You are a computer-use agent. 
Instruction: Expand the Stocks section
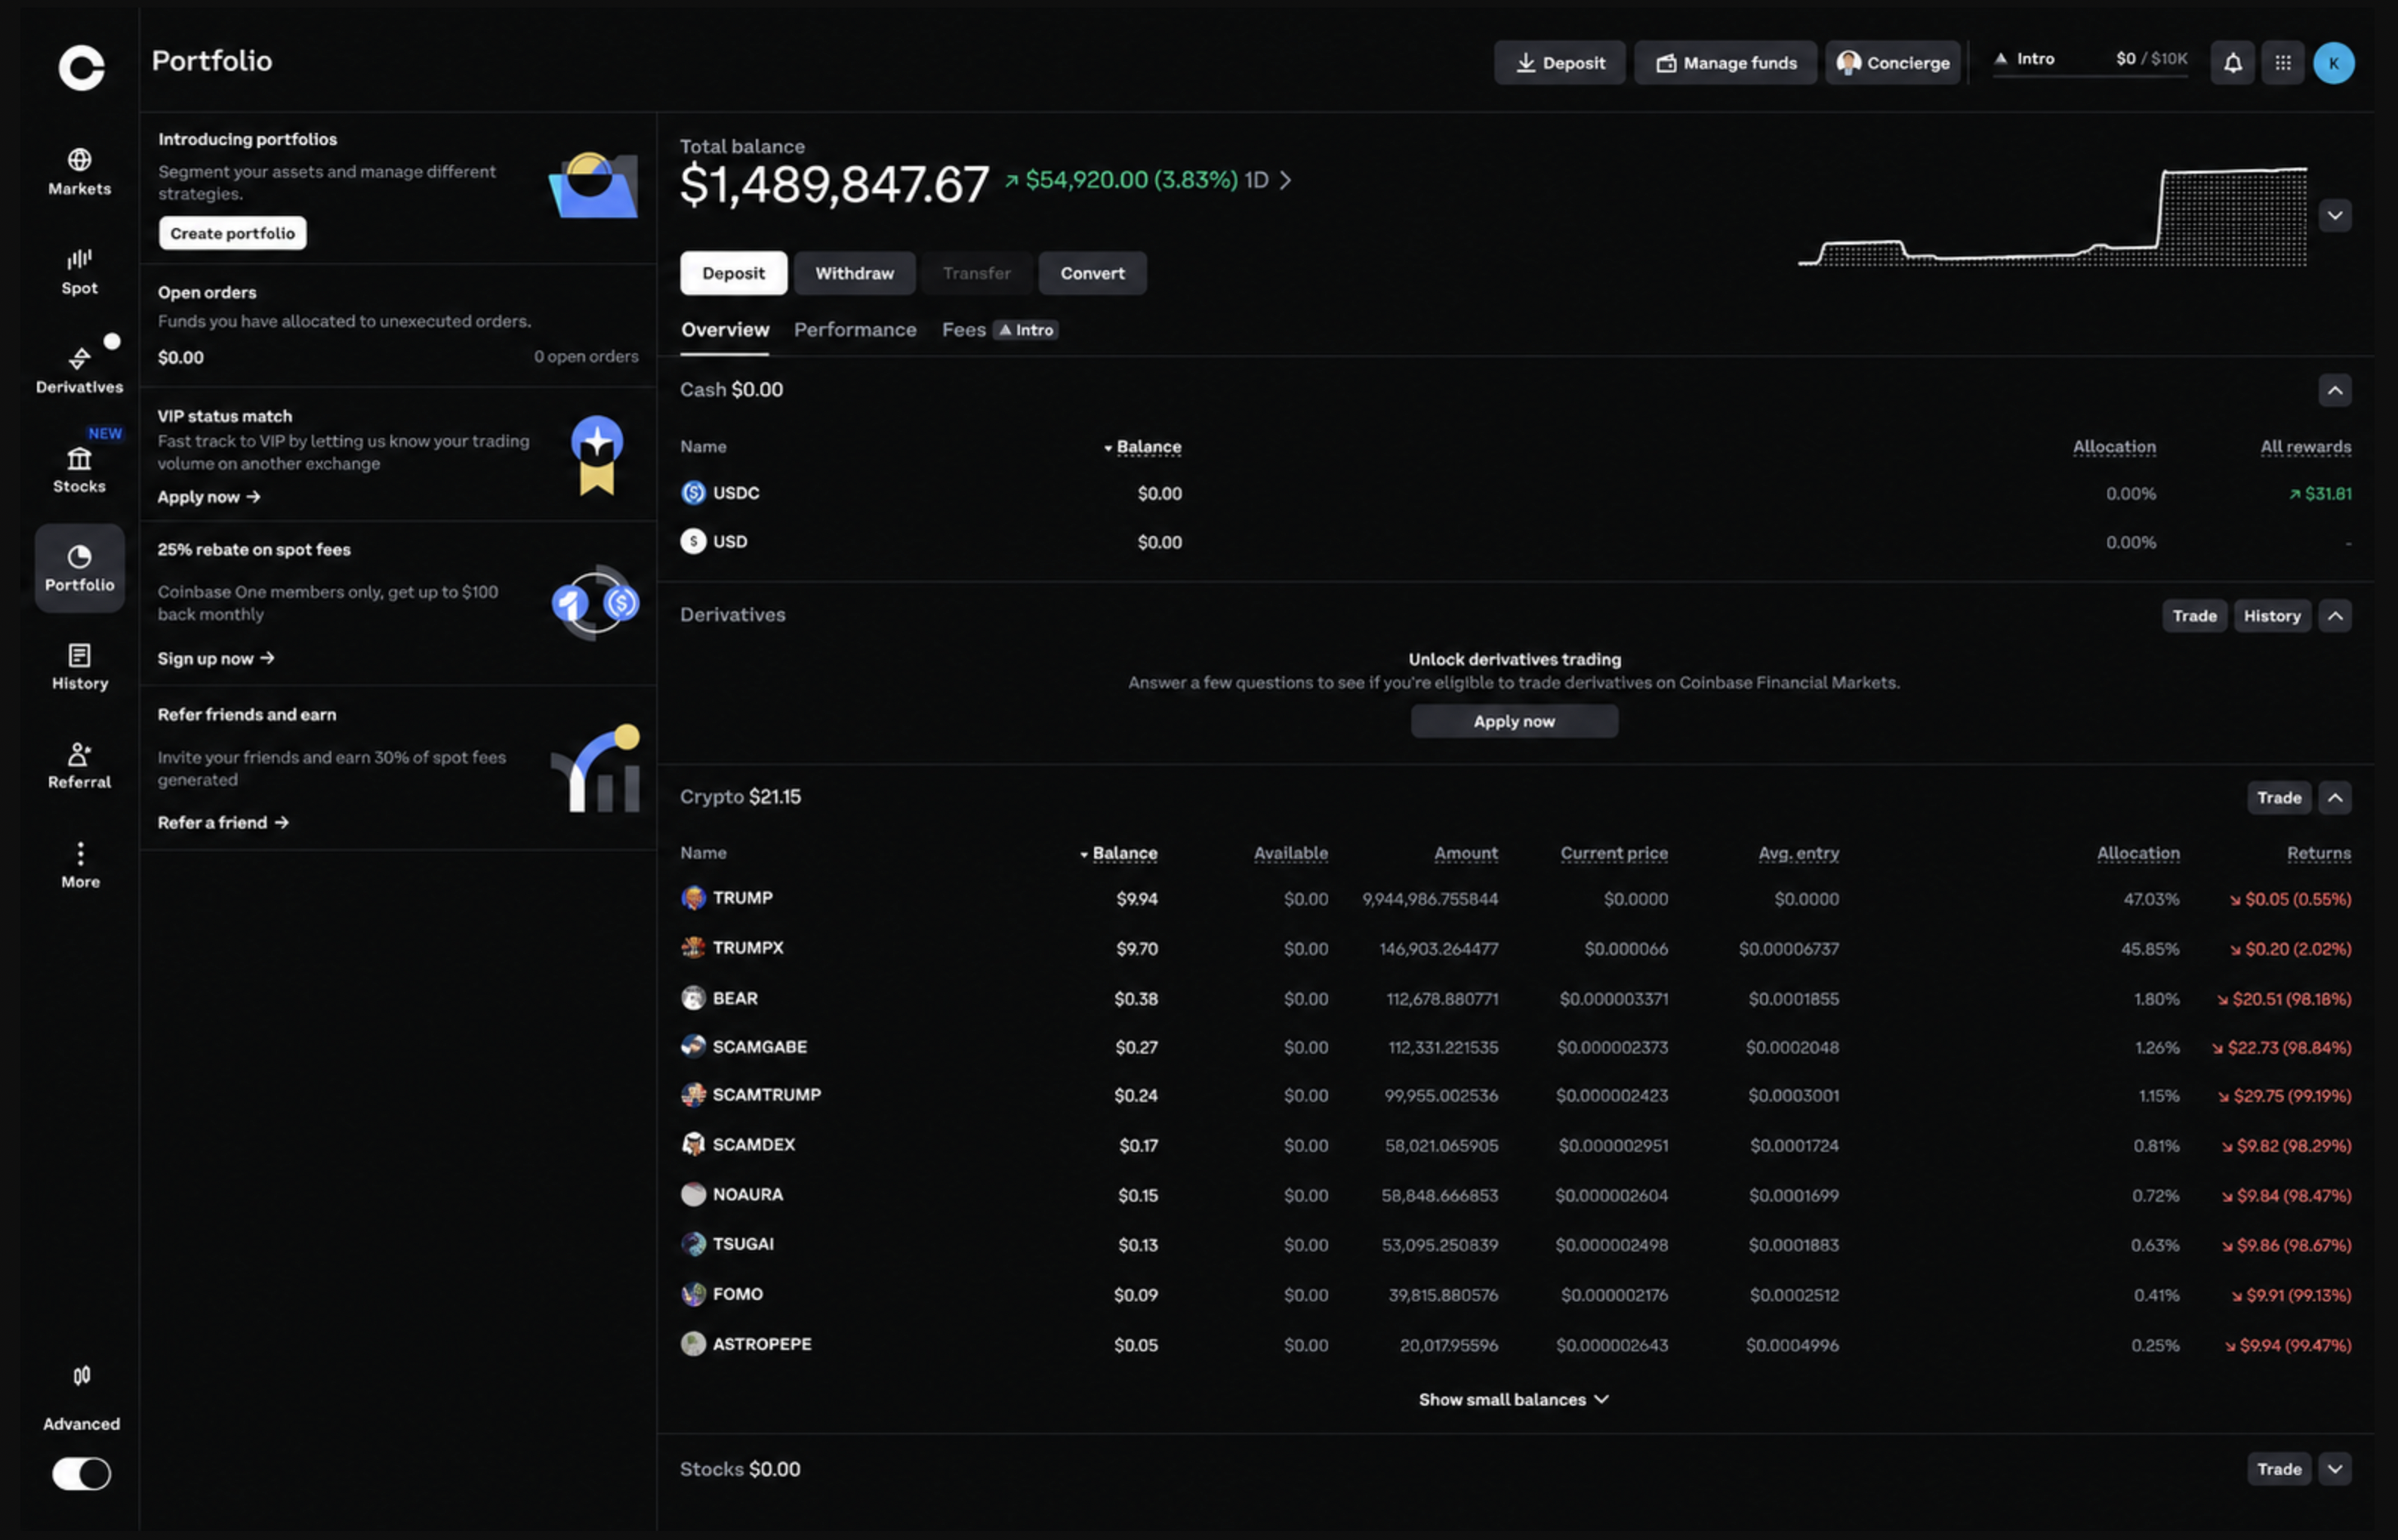click(2335, 1469)
